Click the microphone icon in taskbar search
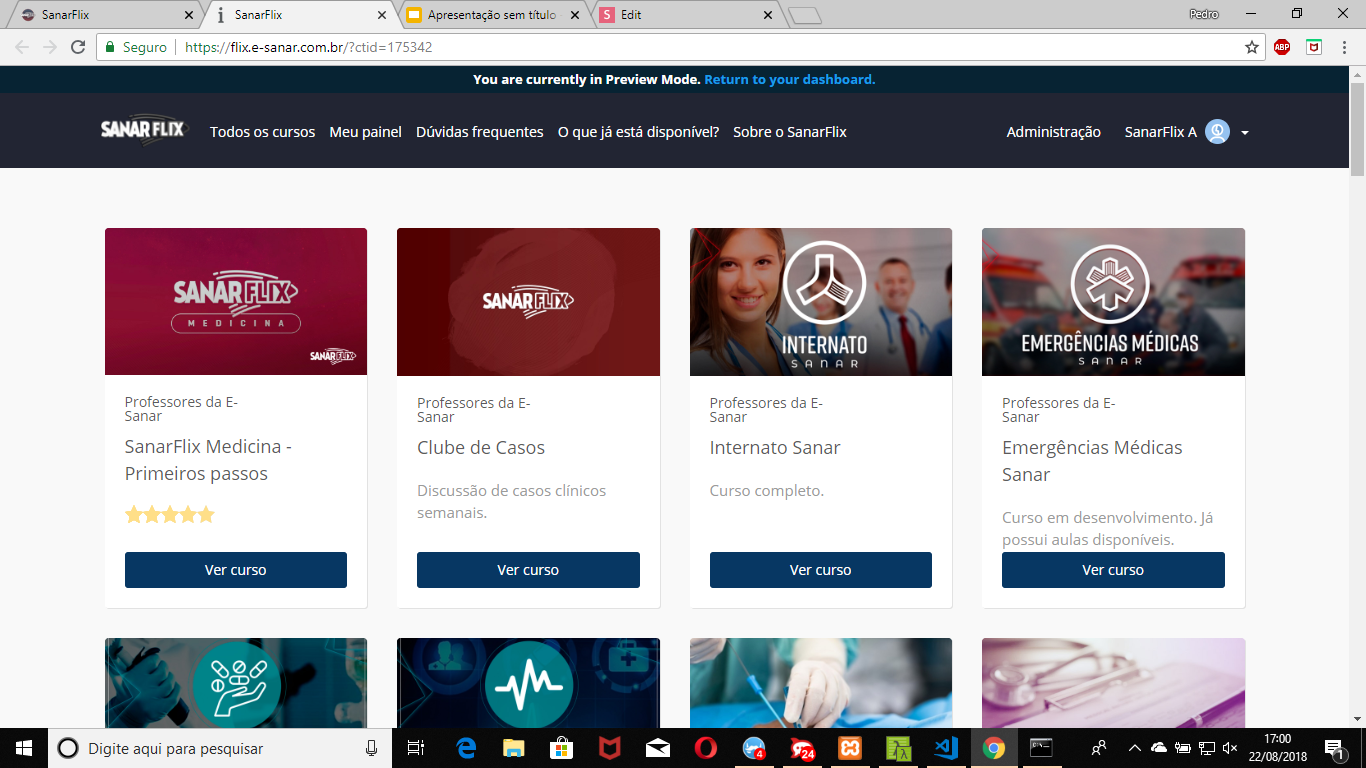 (371, 748)
